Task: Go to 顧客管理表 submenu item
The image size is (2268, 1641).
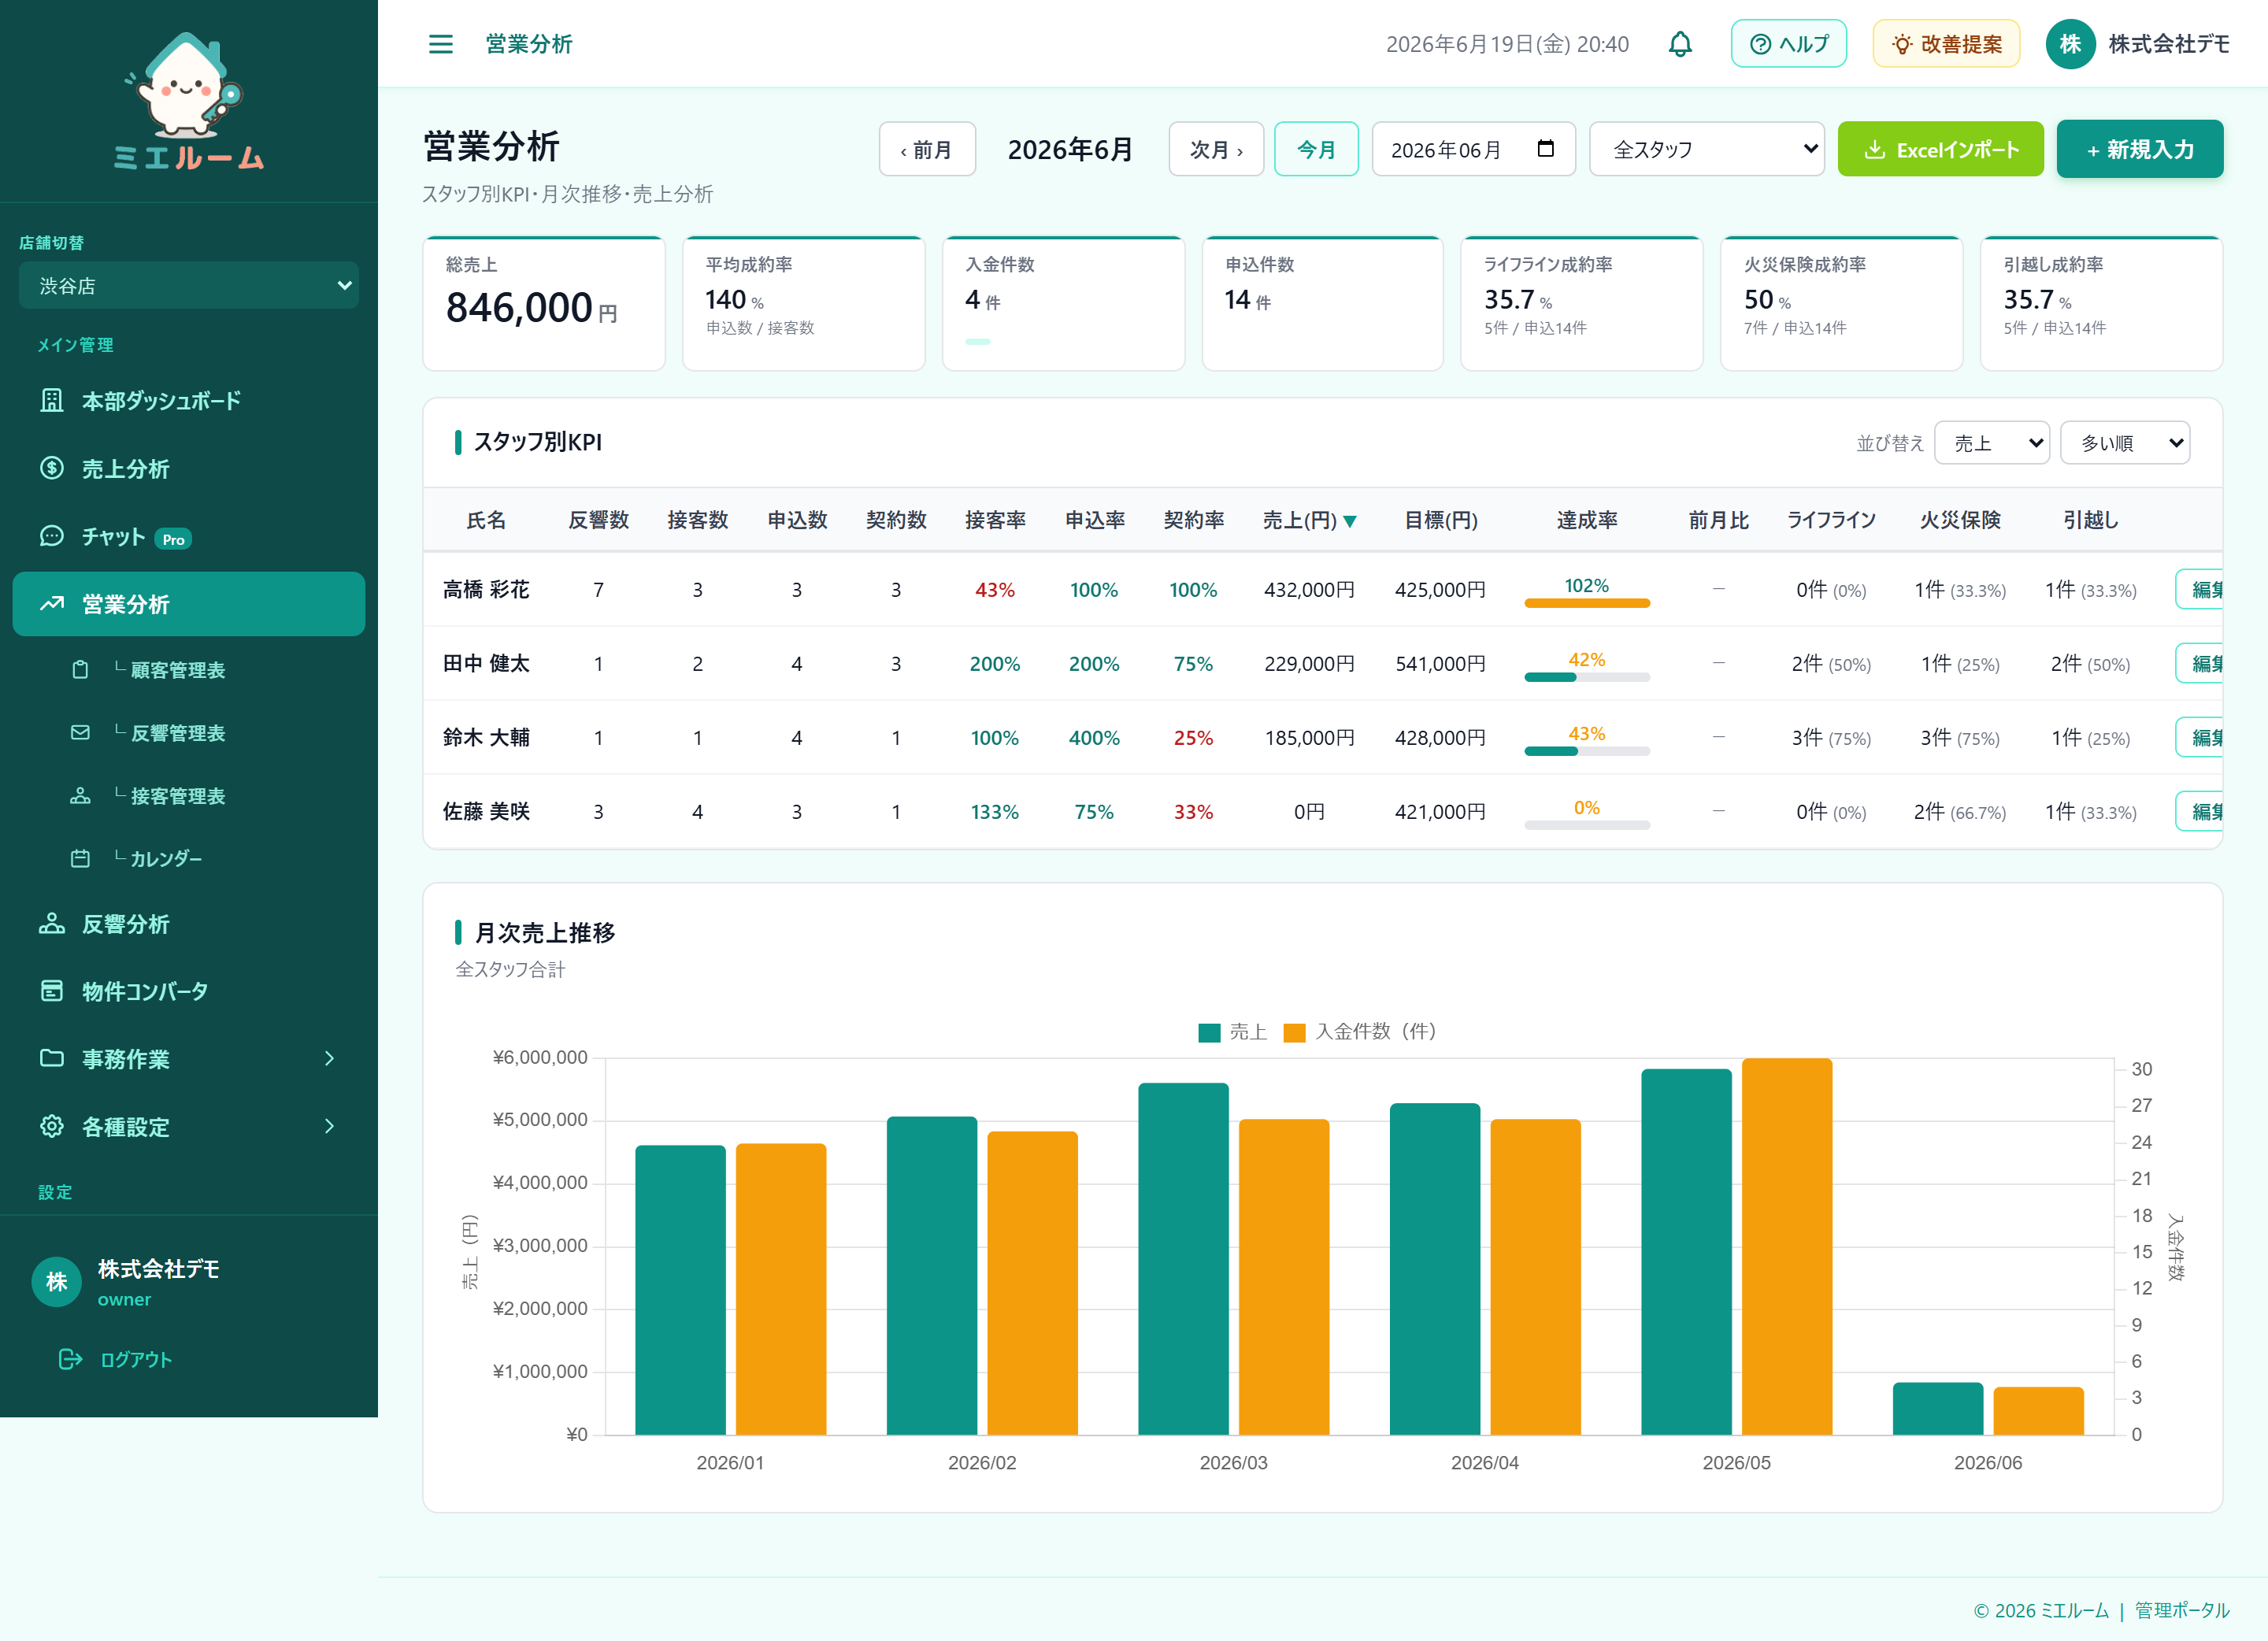Action: (189, 670)
